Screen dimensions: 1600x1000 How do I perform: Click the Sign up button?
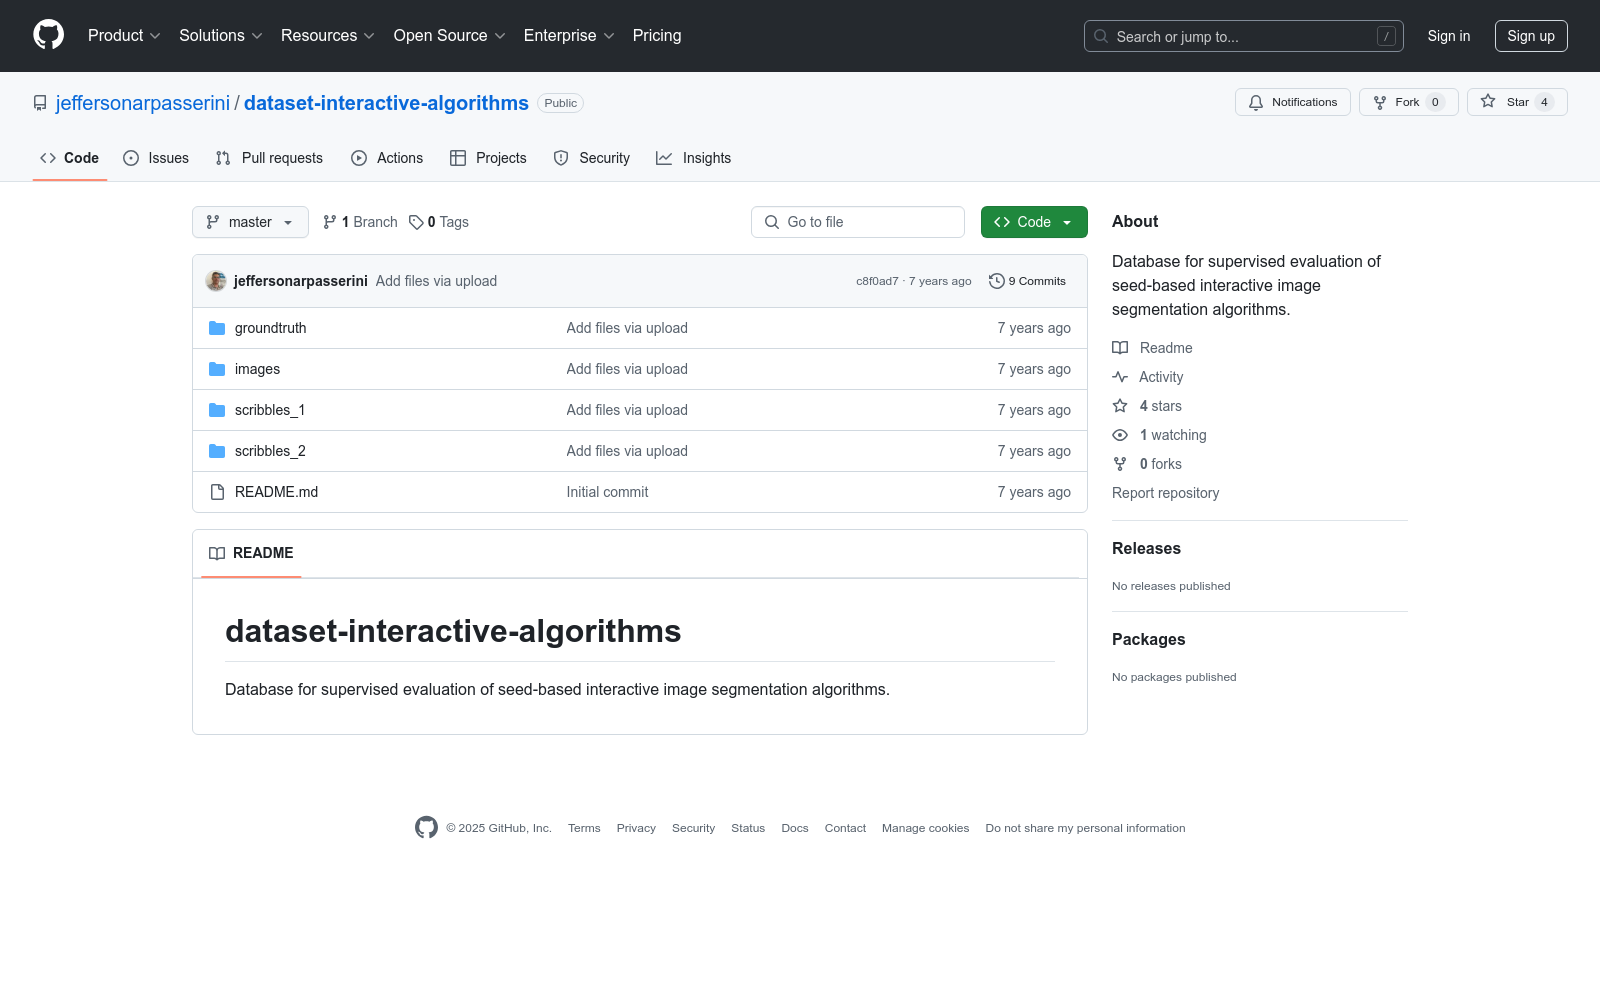pyautogui.click(x=1531, y=36)
